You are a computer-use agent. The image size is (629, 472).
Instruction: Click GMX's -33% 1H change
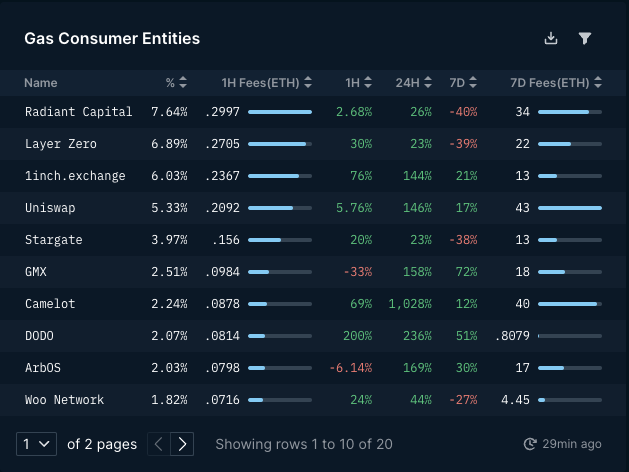click(358, 272)
